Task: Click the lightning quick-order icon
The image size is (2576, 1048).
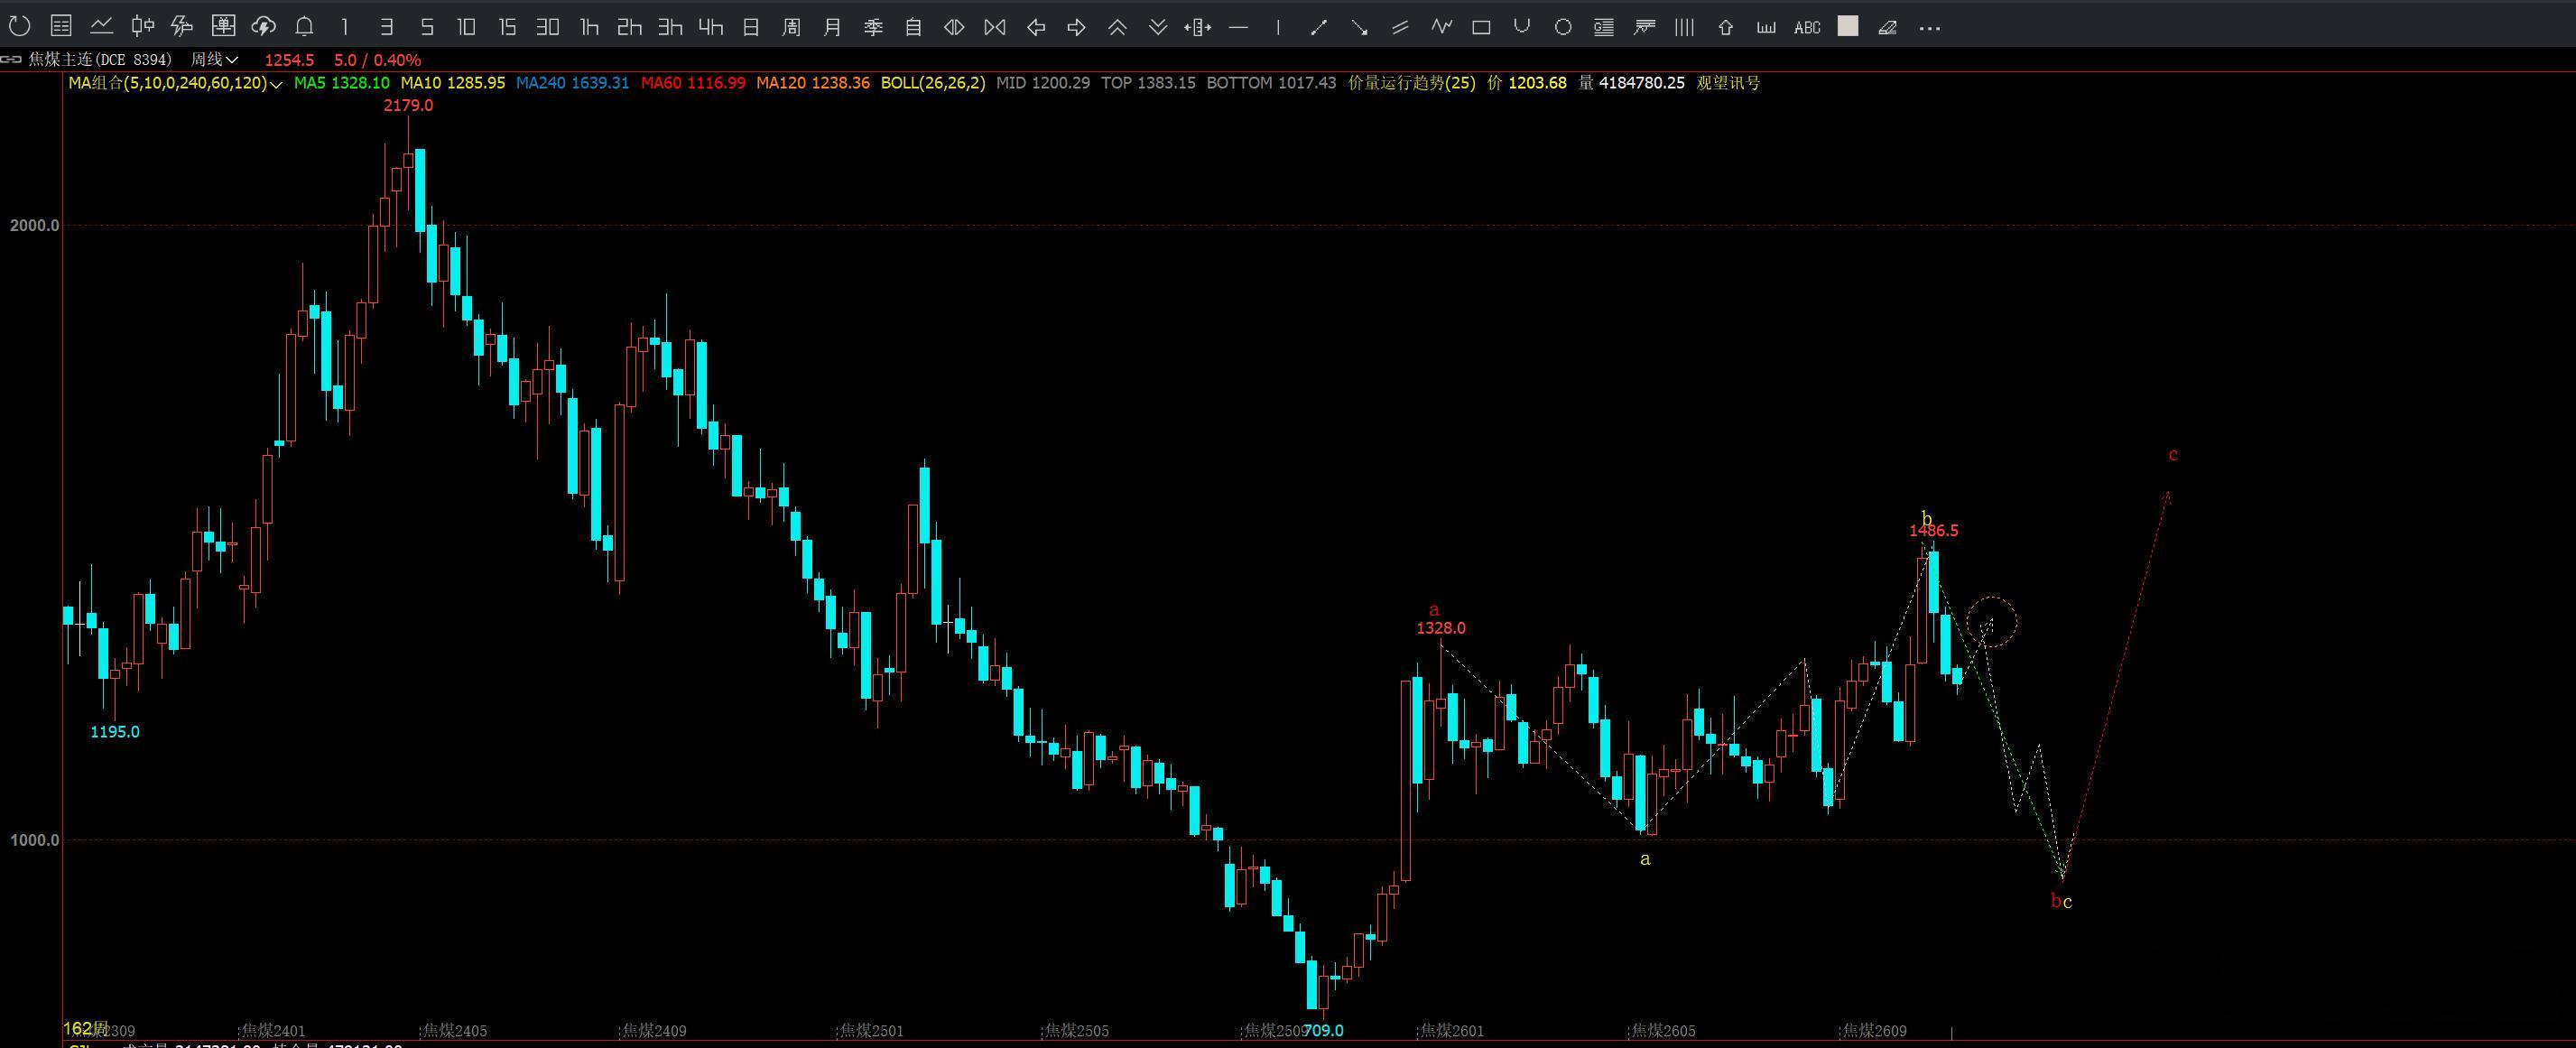Action: [182, 27]
